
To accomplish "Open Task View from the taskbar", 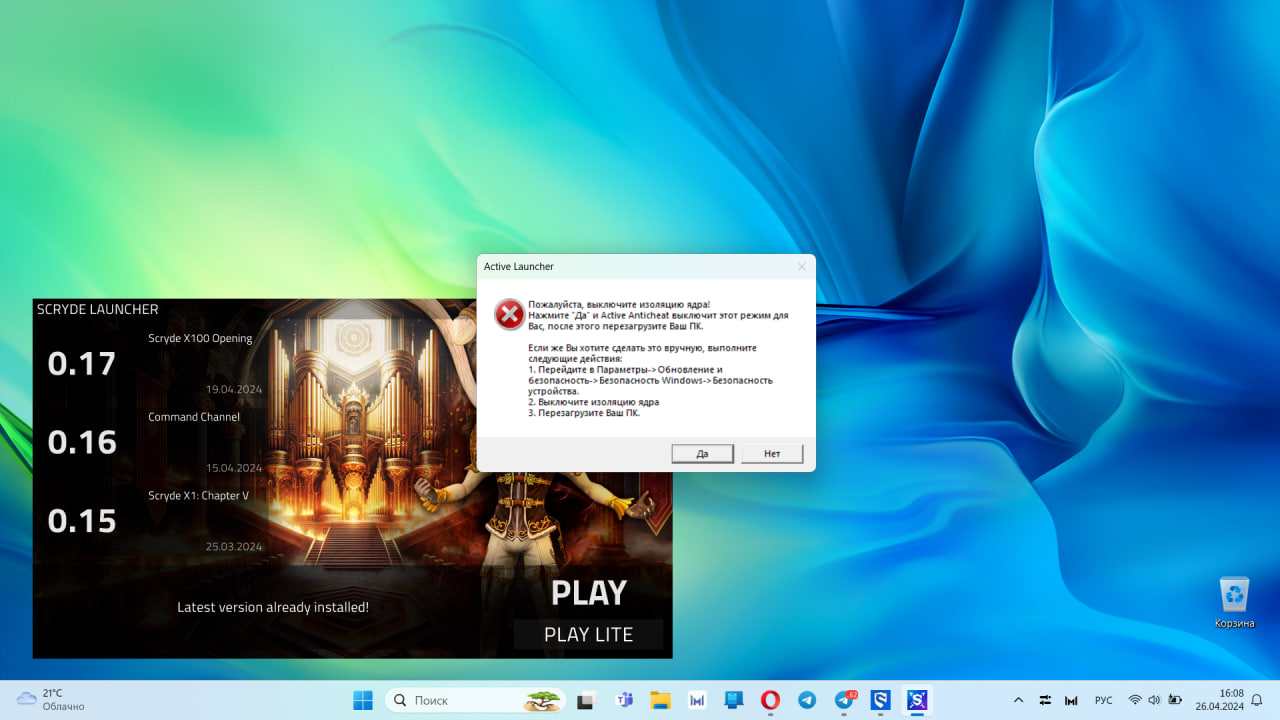I will coord(587,700).
